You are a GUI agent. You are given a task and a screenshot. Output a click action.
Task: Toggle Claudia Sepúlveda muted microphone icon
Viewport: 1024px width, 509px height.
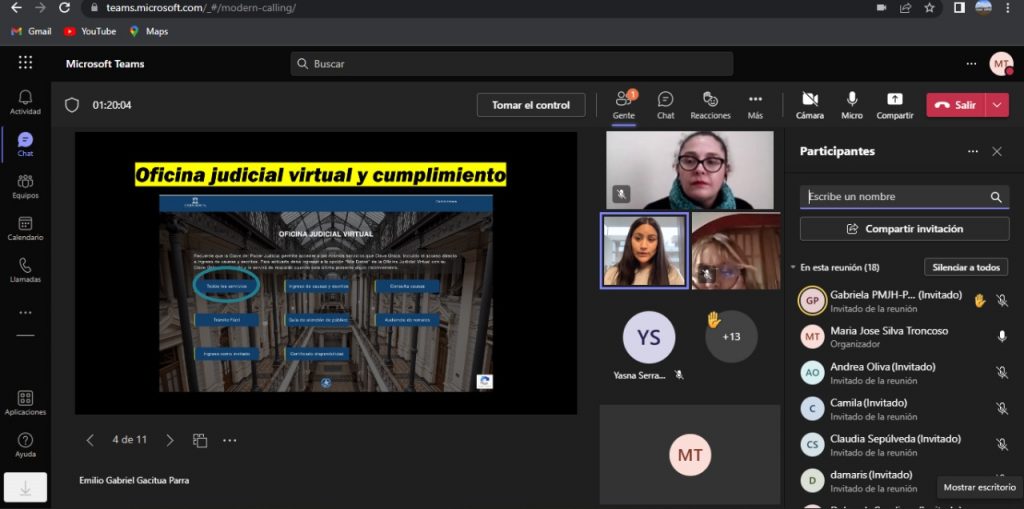point(1002,444)
